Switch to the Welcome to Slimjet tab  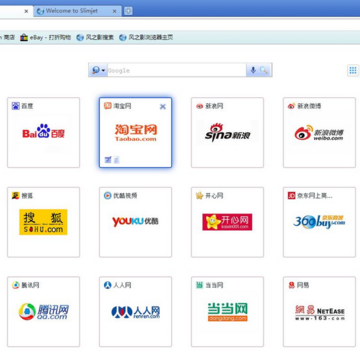click(77, 11)
